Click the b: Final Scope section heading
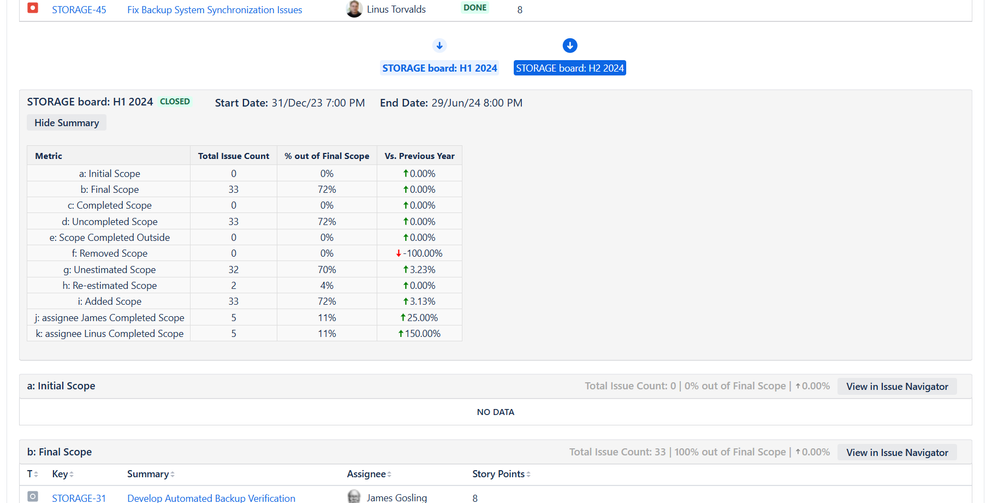This screenshot has height=503, width=998. point(59,452)
